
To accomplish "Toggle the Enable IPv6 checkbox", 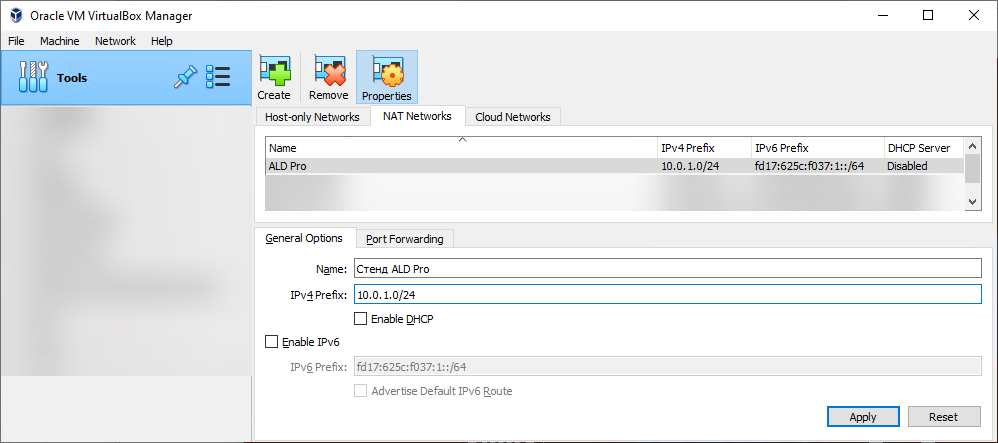I will pyautogui.click(x=272, y=342).
